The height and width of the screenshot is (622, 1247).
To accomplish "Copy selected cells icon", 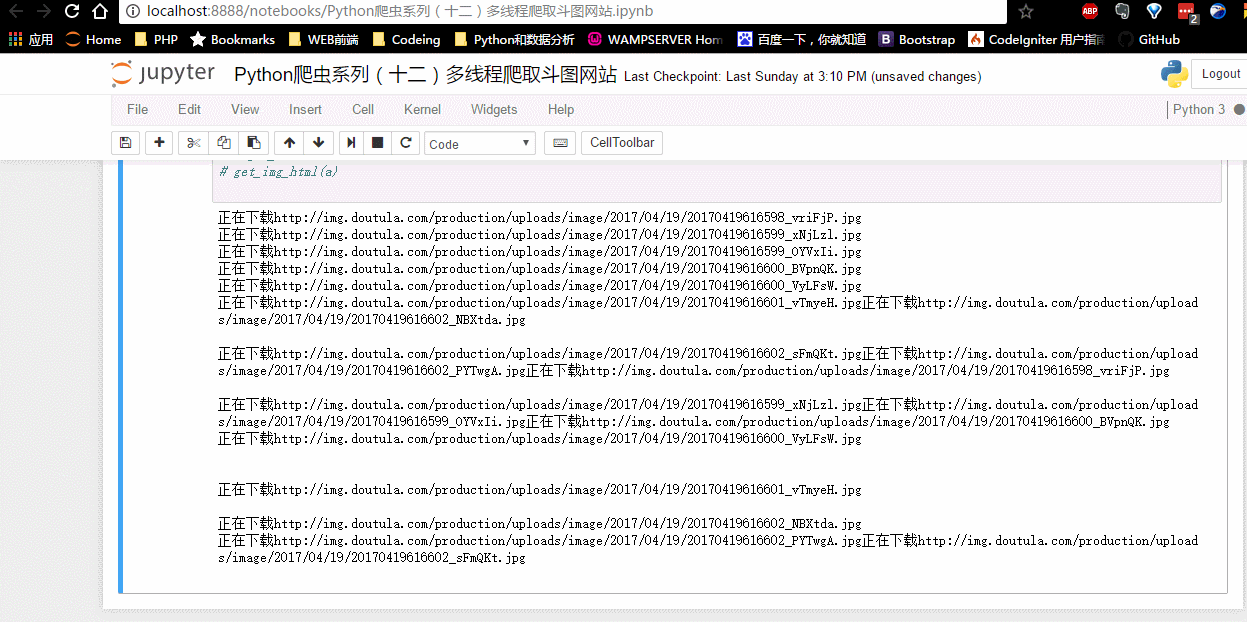I will (x=224, y=143).
